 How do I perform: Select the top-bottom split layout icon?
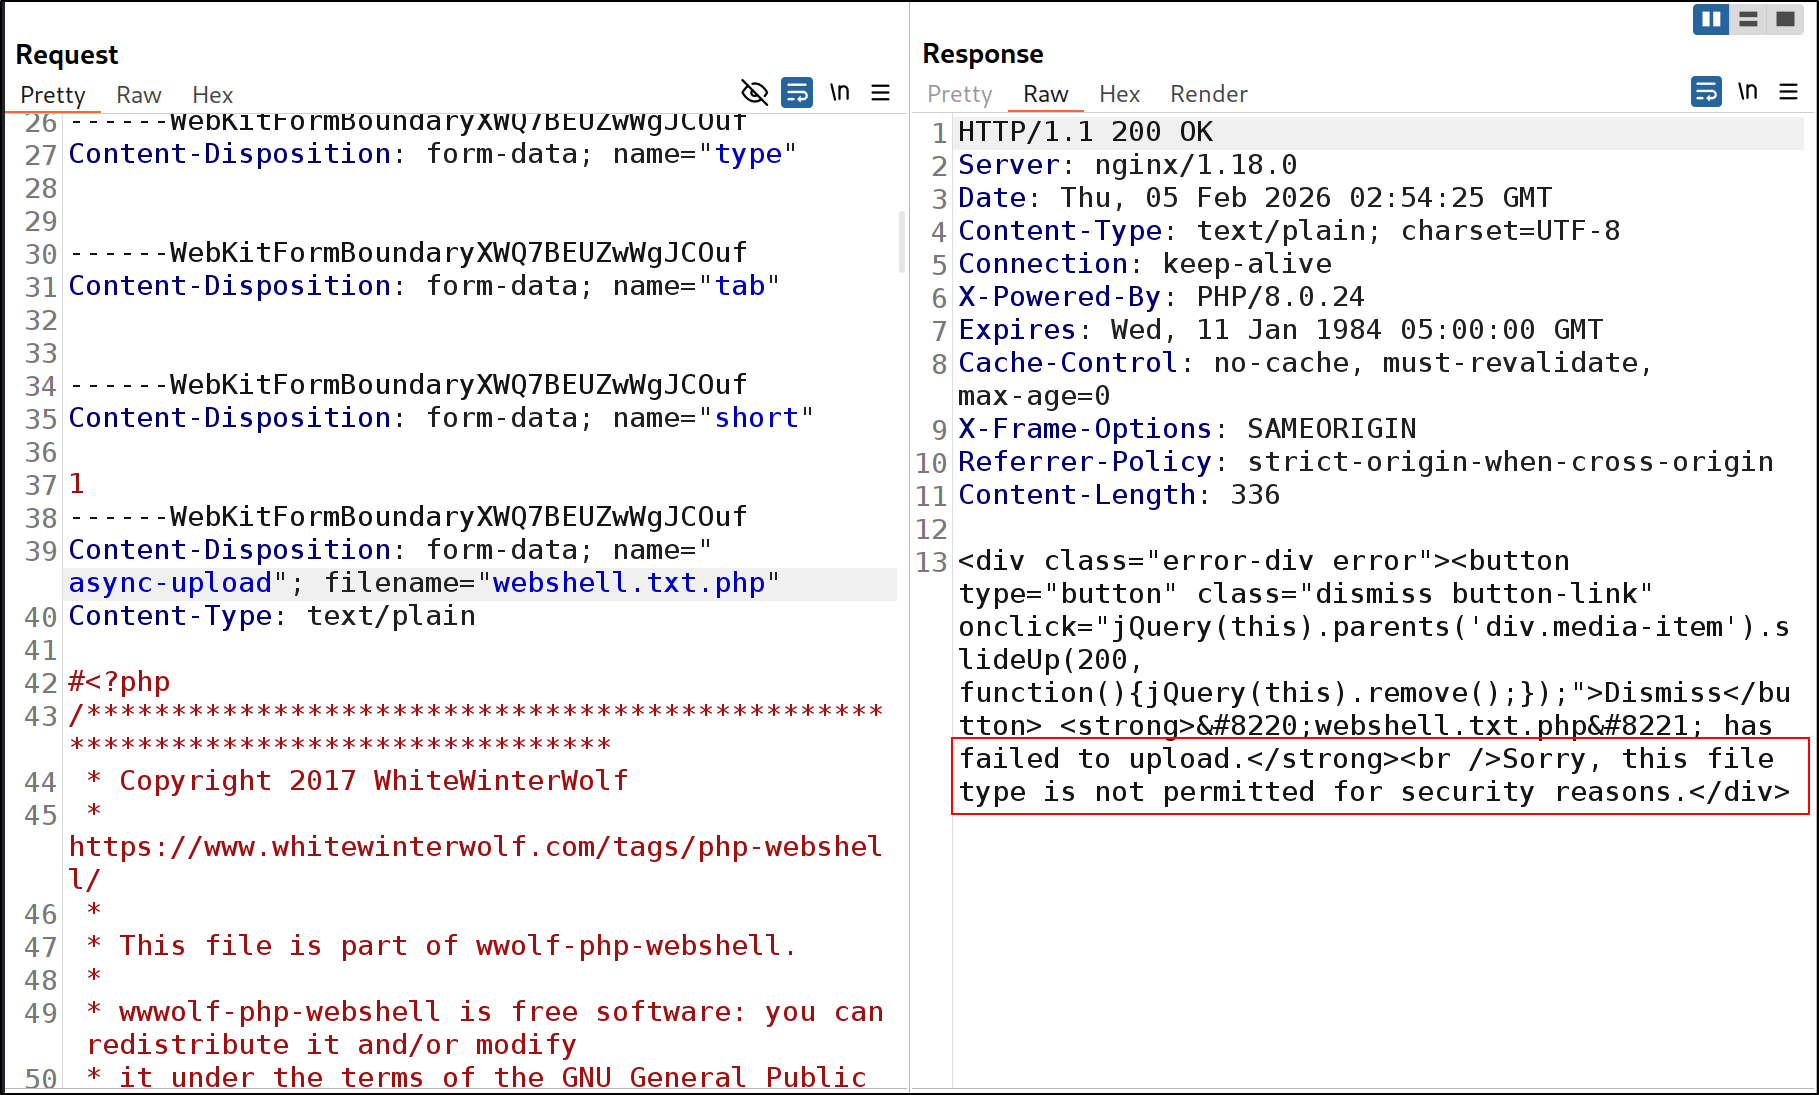coord(1748,19)
